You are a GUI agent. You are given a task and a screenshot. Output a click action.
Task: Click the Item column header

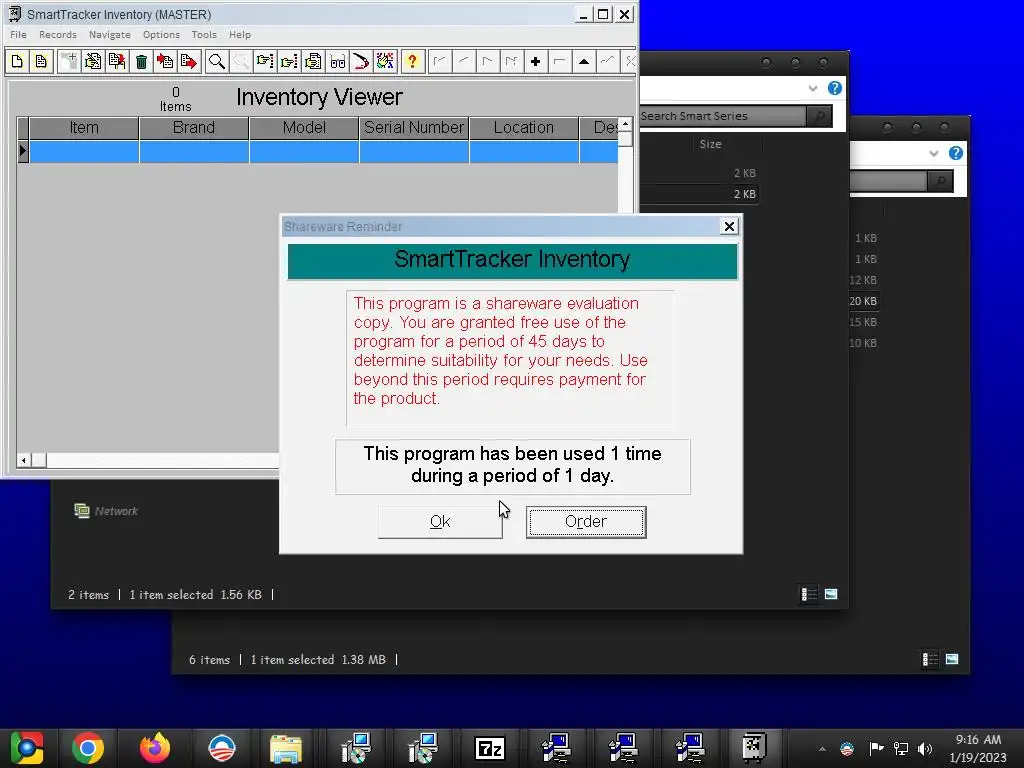[x=84, y=127]
